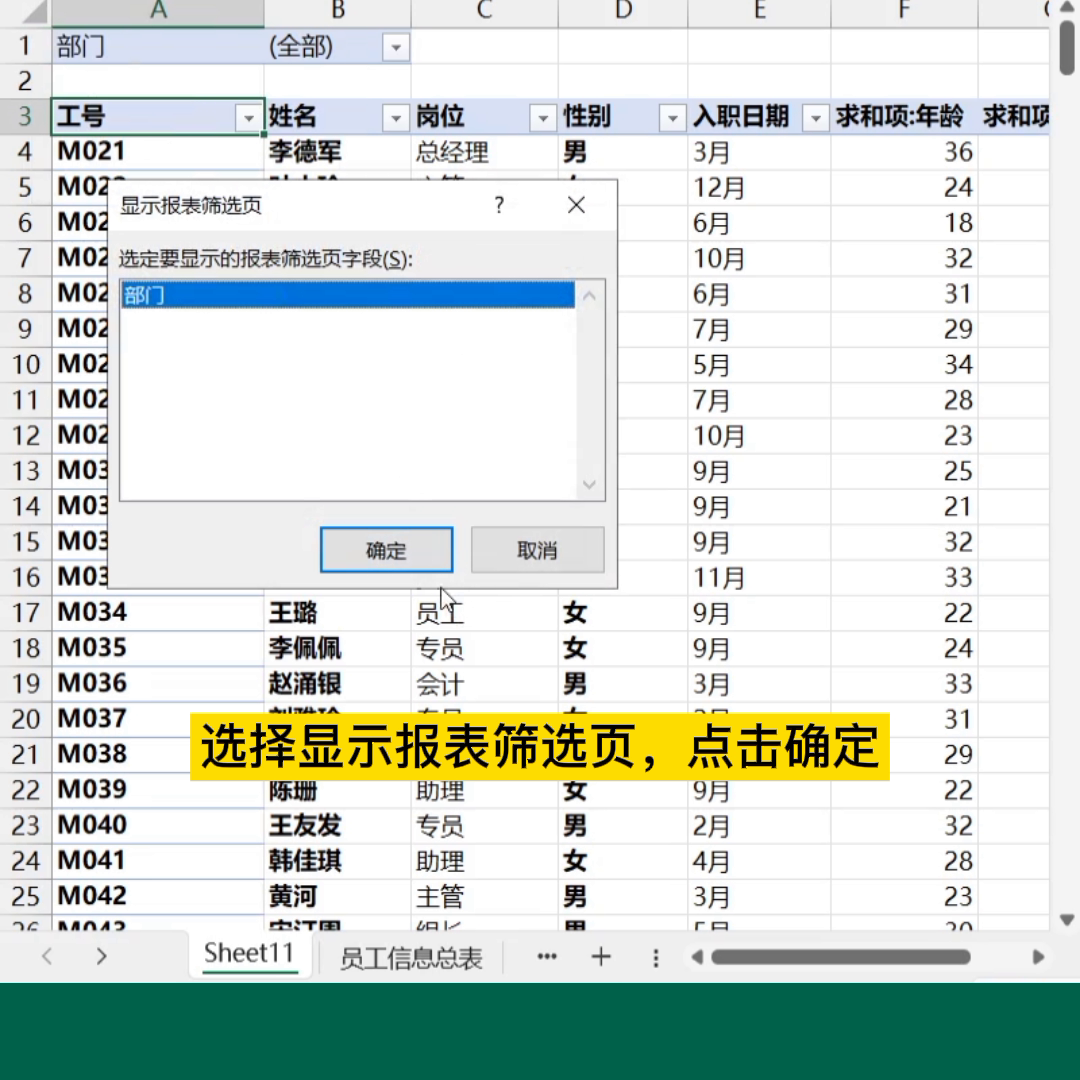This screenshot has height=1080, width=1080.
Task: Click the name cell 黄河
Action: [x=338, y=896]
